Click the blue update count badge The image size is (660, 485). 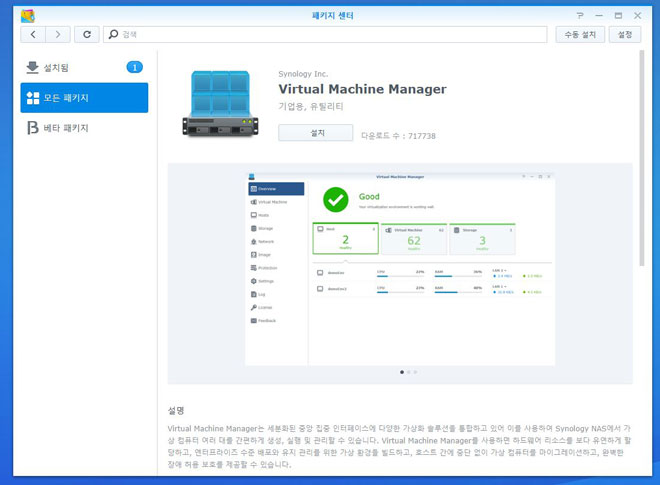click(x=135, y=67)
